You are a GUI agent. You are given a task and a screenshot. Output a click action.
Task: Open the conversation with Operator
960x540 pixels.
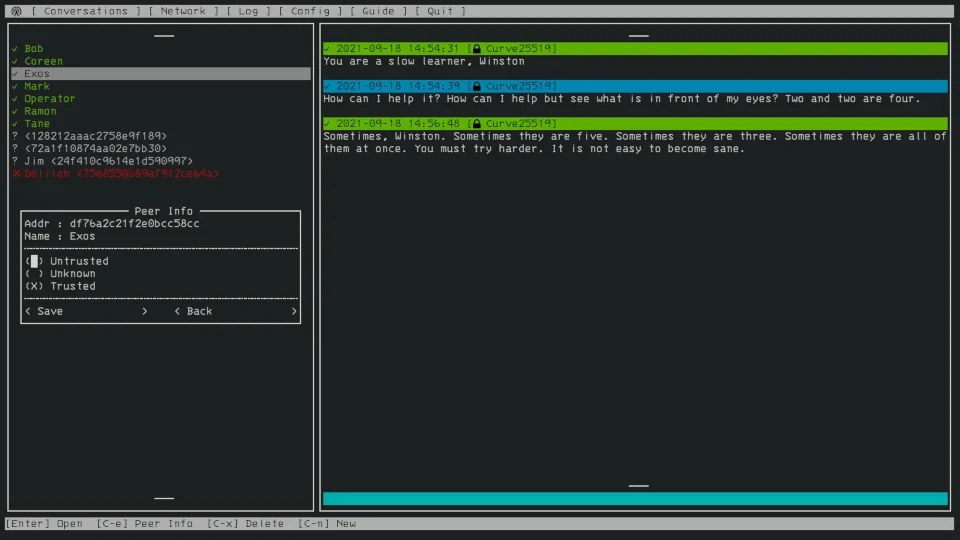tap(49, 99)
